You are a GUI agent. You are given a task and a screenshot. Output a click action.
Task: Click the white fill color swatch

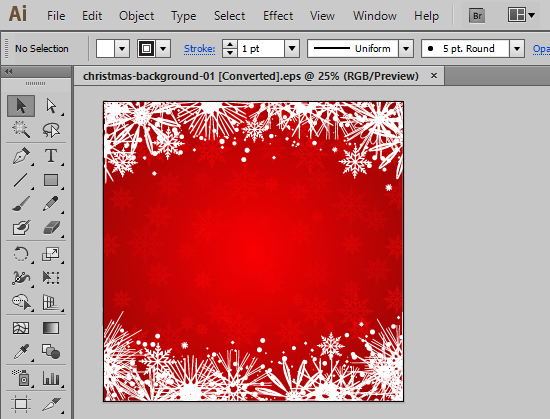tap(105, 48)
